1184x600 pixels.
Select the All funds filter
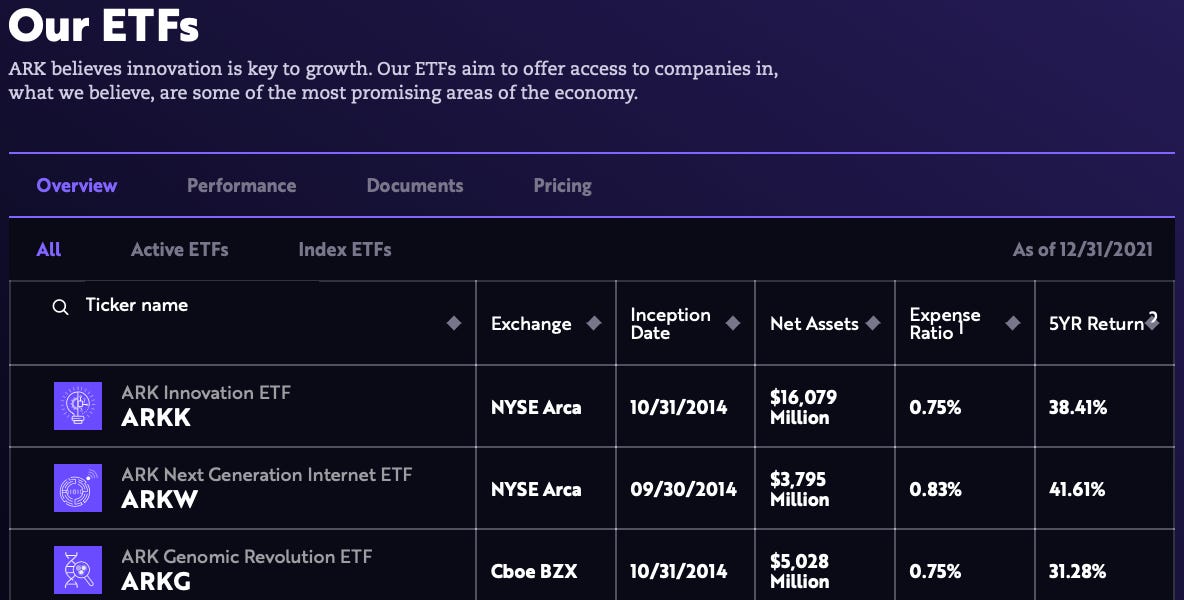pos(48,249)
